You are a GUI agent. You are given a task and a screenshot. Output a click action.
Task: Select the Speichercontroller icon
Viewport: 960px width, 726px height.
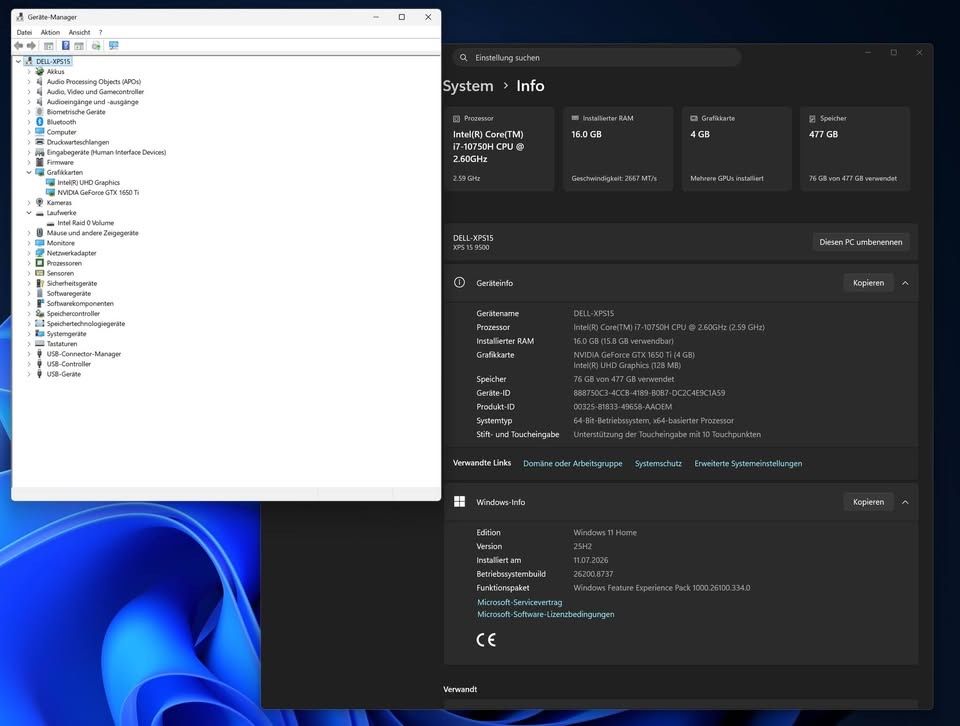[40, 313]
